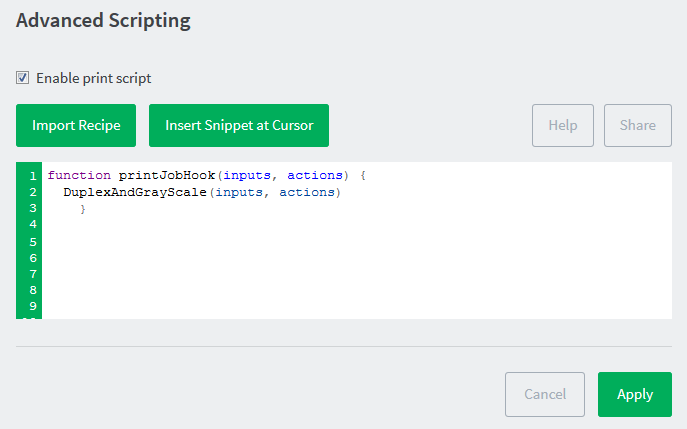The width and height of the screenshot is (687, 429).
Task: Click "DuplexAndGrayScale" on line 2
Action: tap(135, 192)
